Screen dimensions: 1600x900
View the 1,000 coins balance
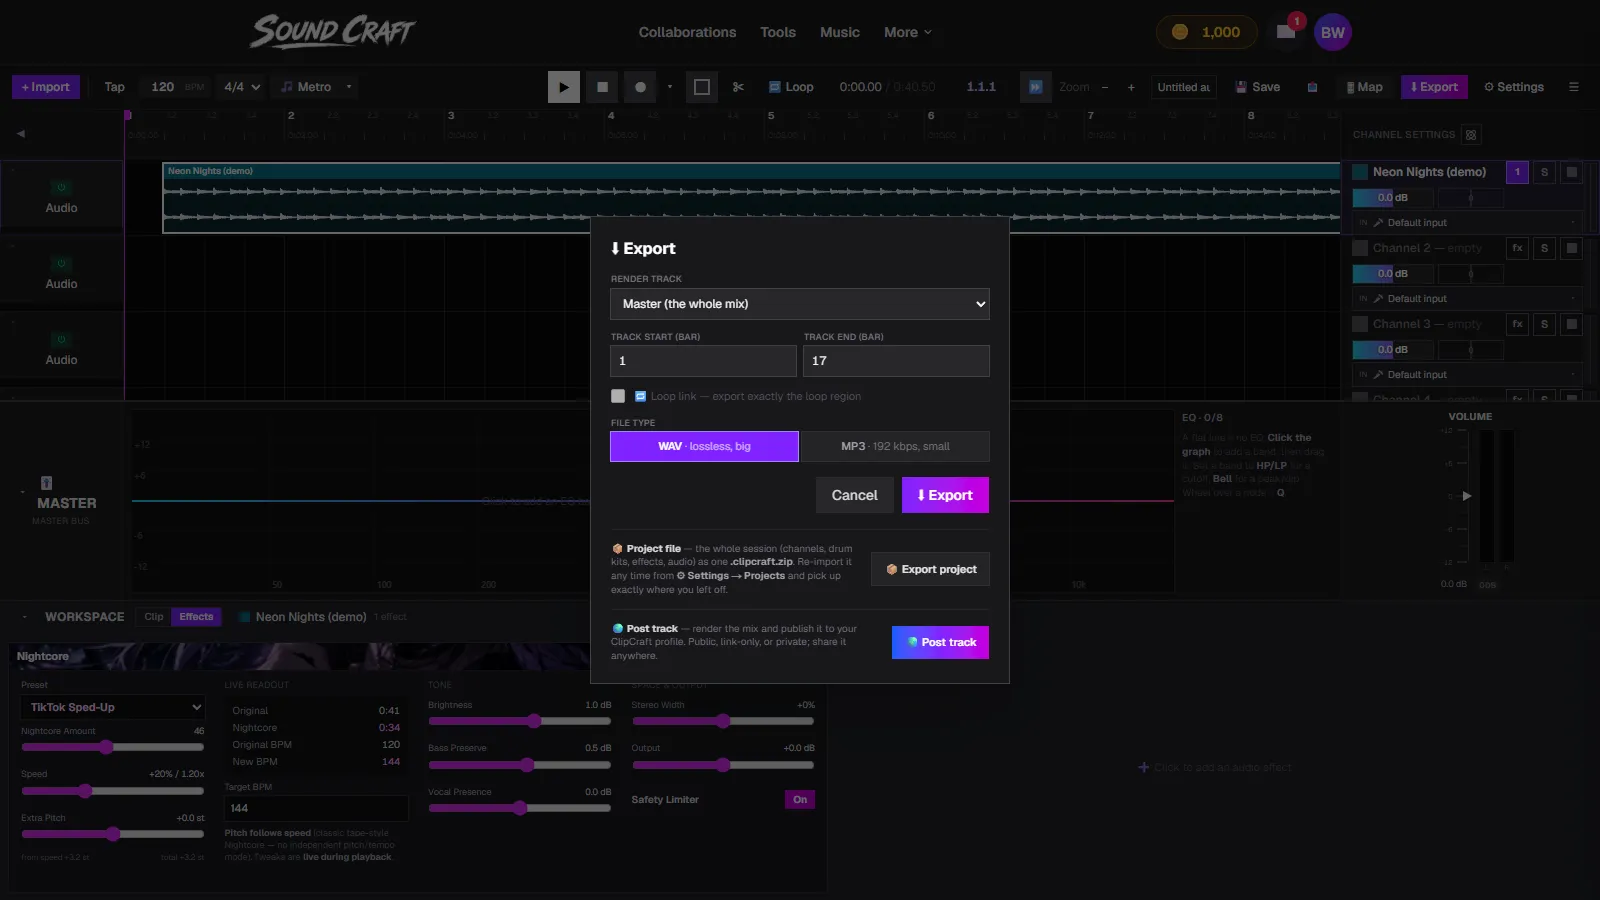1205,32
